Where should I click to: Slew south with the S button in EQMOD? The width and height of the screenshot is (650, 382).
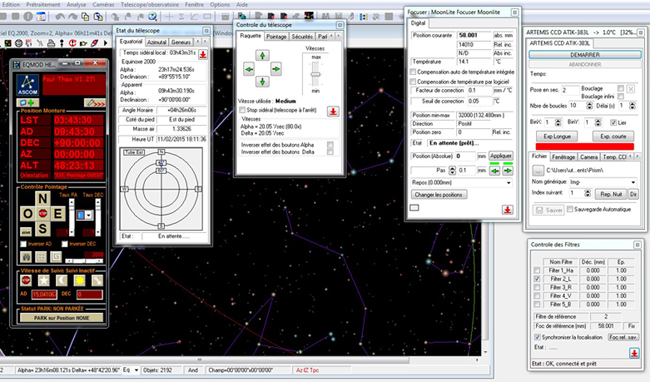pos(42,228)
